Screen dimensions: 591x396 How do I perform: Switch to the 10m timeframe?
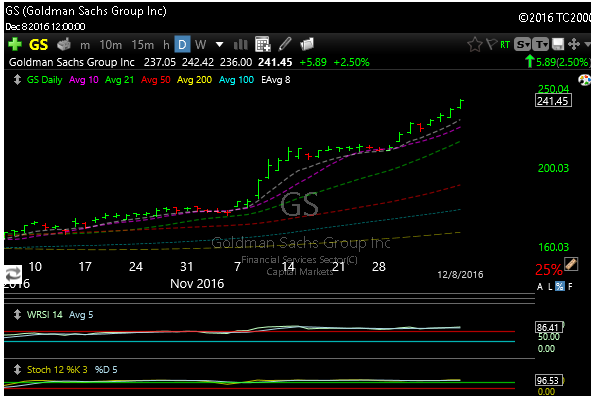point(110,45)
